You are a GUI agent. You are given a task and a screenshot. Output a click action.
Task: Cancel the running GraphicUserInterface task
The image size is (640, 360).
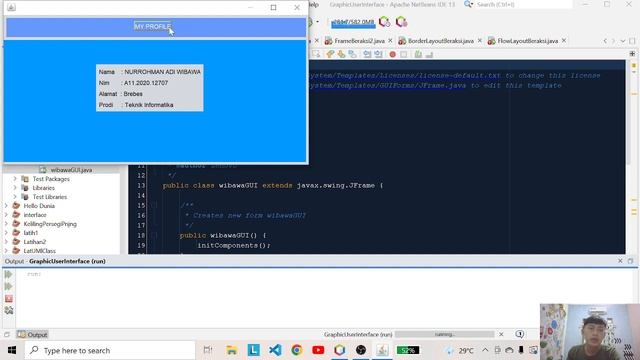[501, 334]
